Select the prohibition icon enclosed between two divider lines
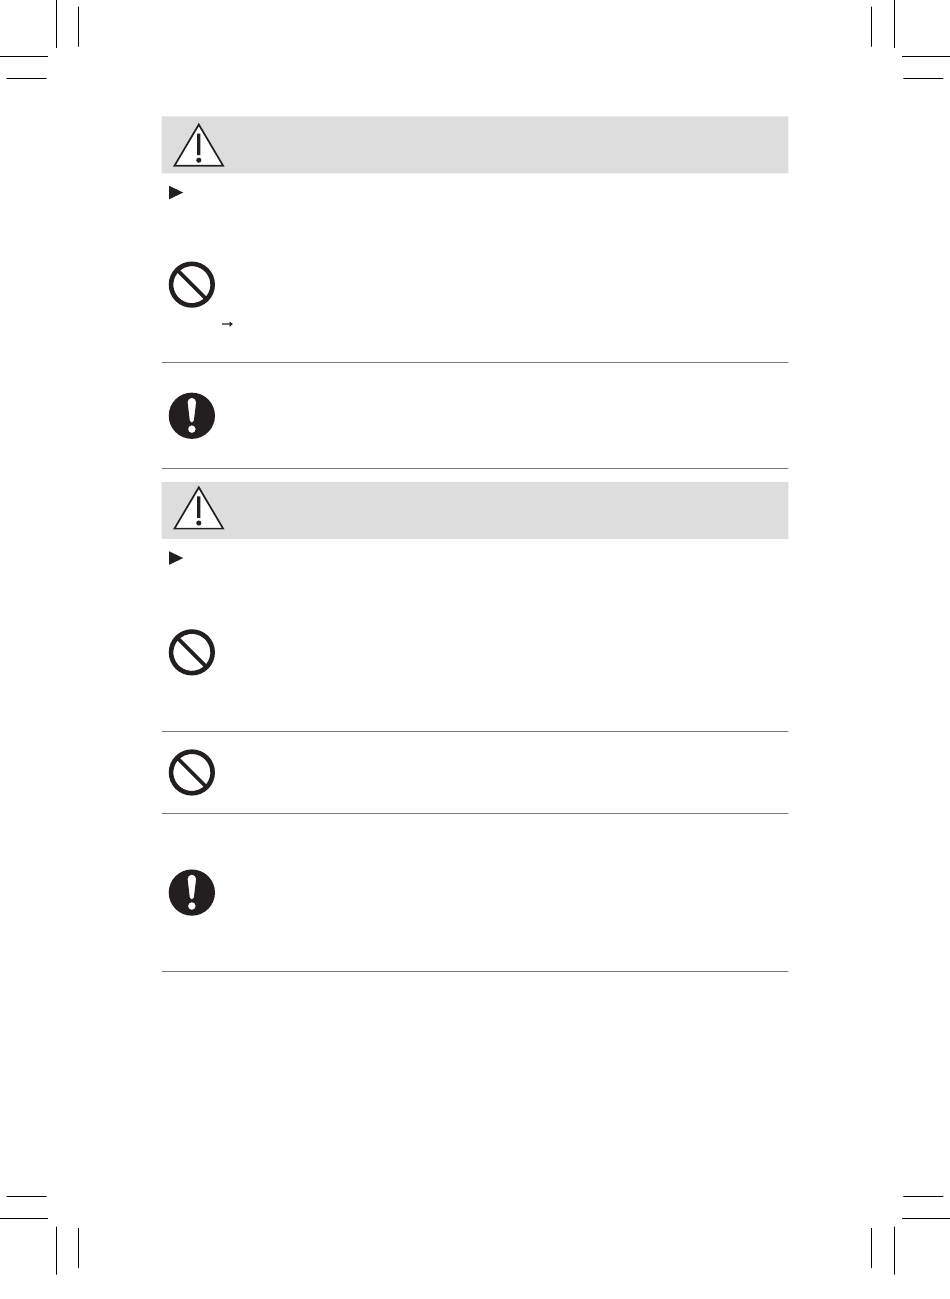 coord(191,772)
